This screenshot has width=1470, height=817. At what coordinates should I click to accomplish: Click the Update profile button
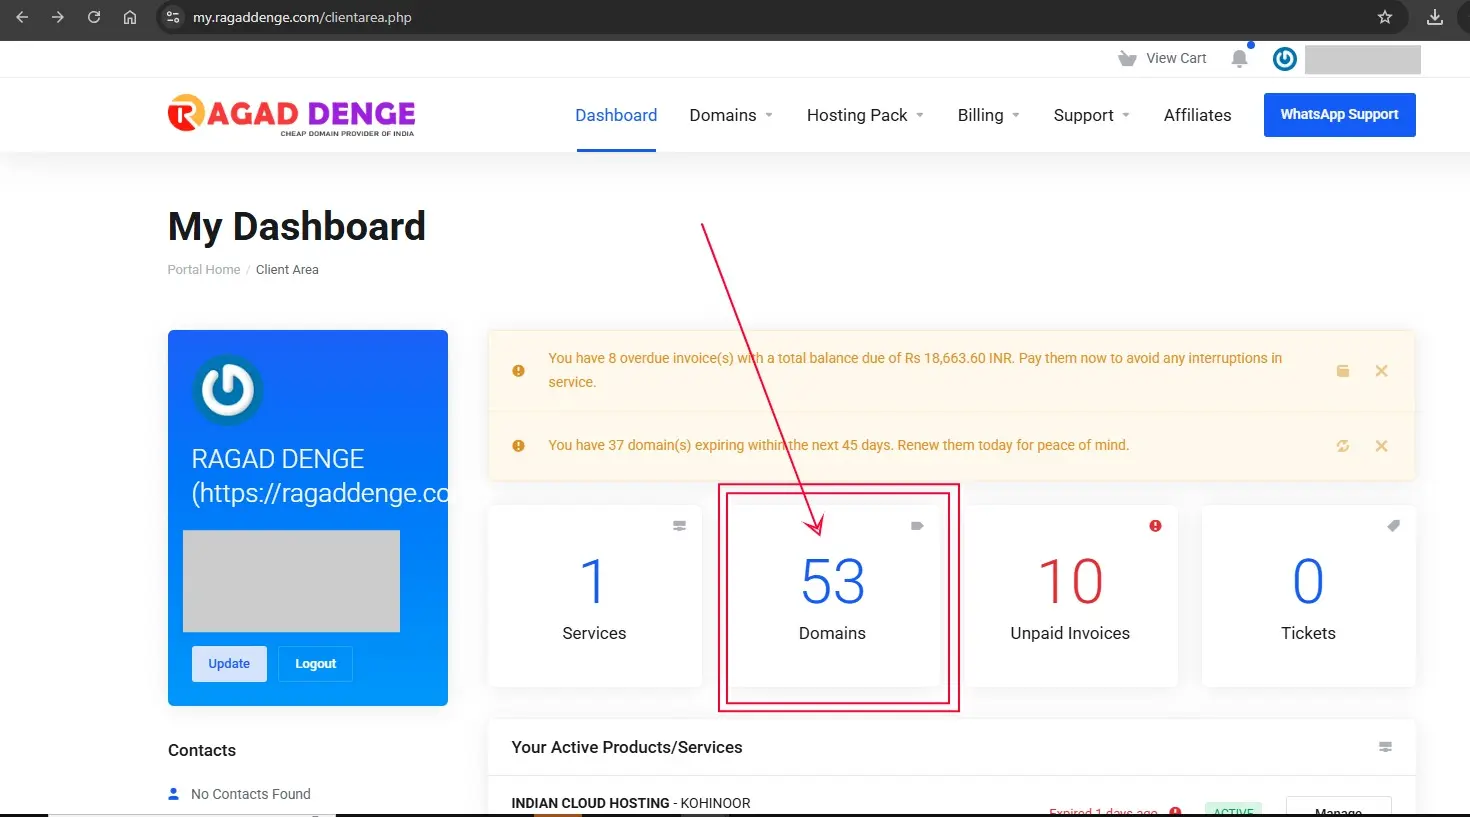click(229, 664)
